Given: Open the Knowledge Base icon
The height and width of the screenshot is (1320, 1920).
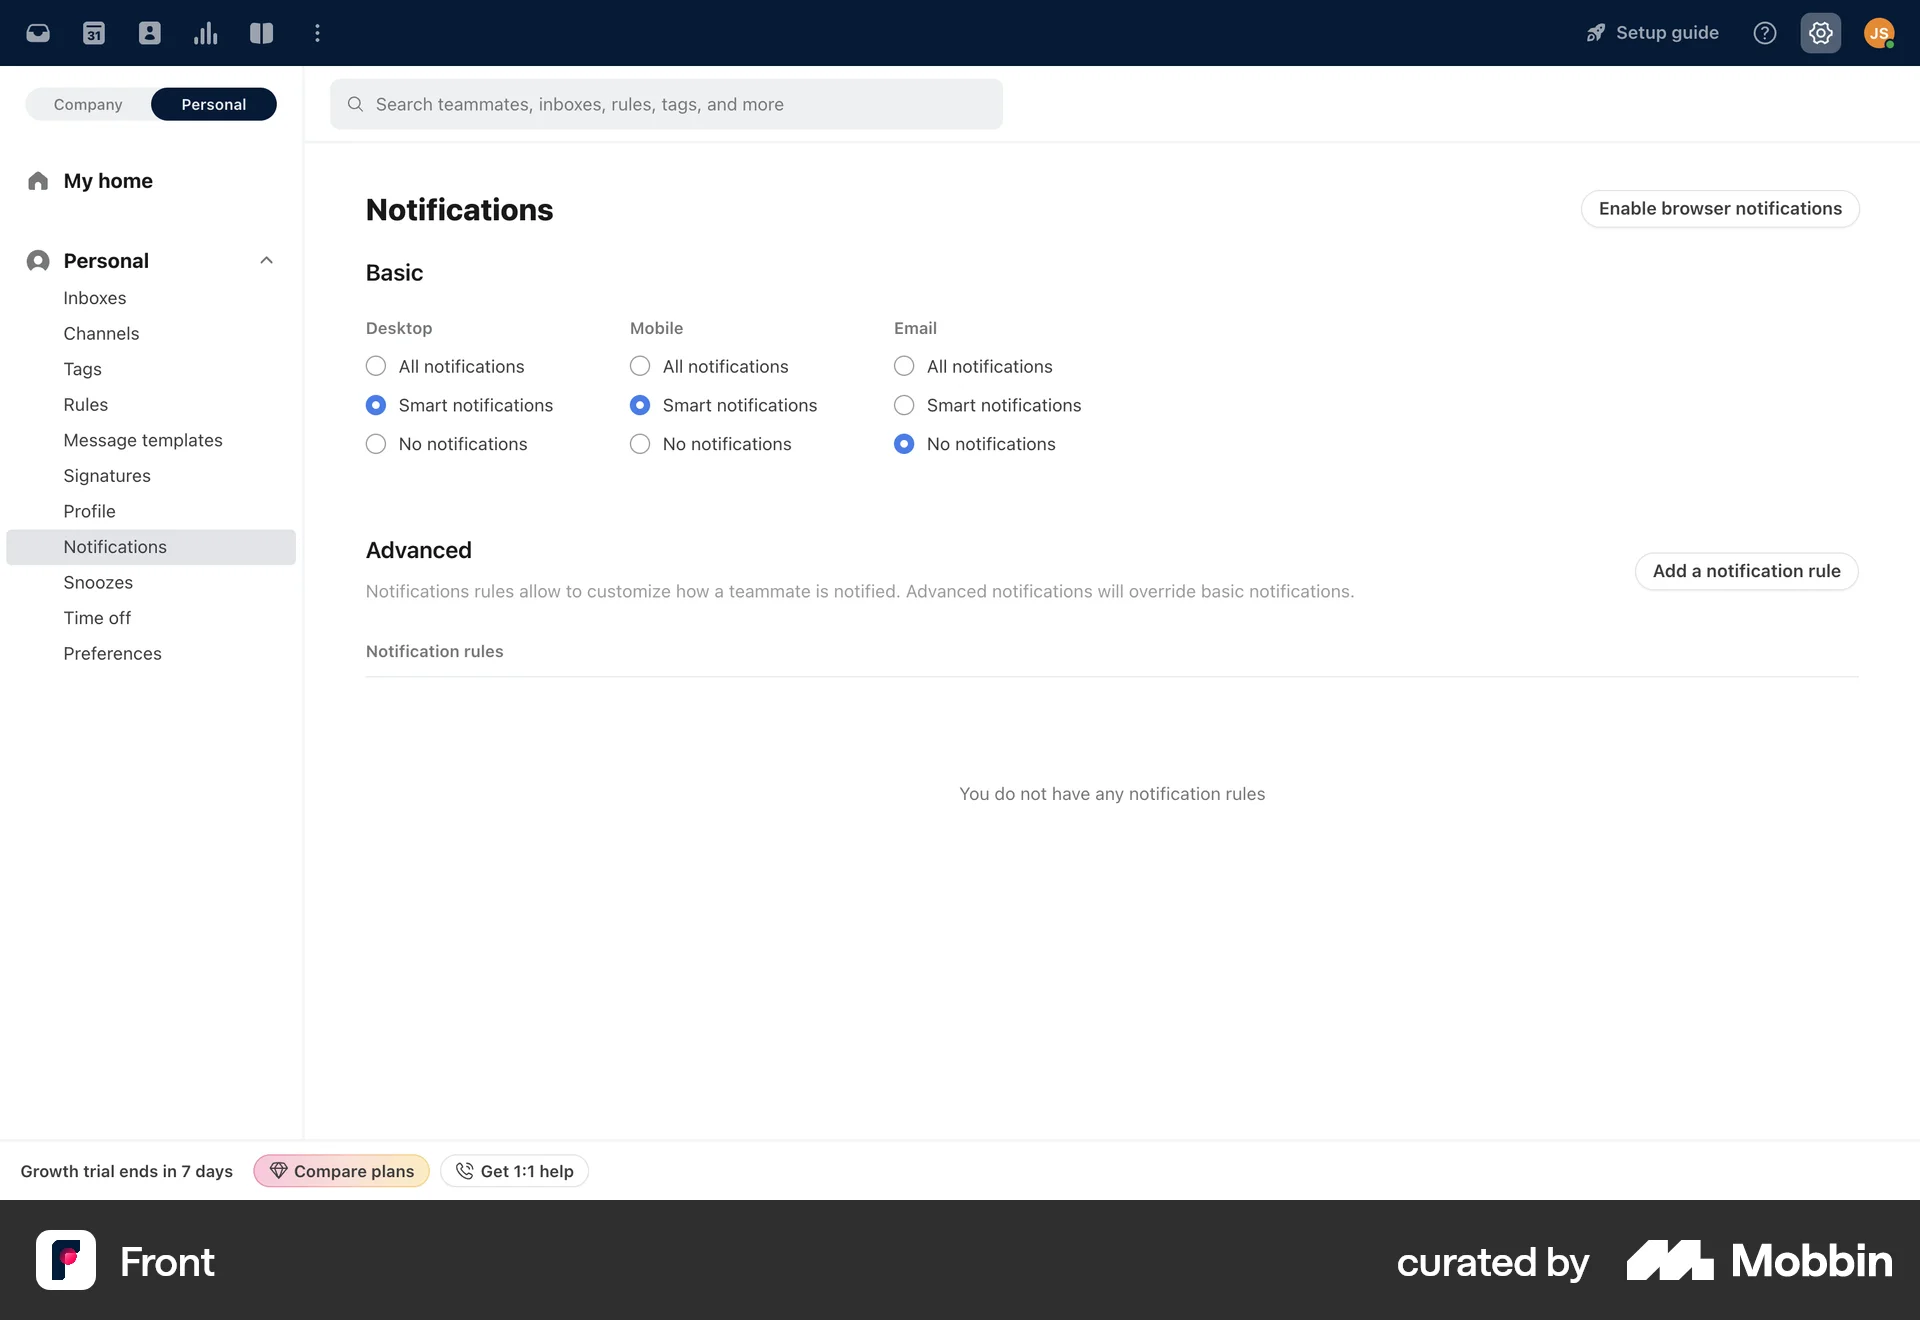Looking at the screenshot, I should click(261, 32).
